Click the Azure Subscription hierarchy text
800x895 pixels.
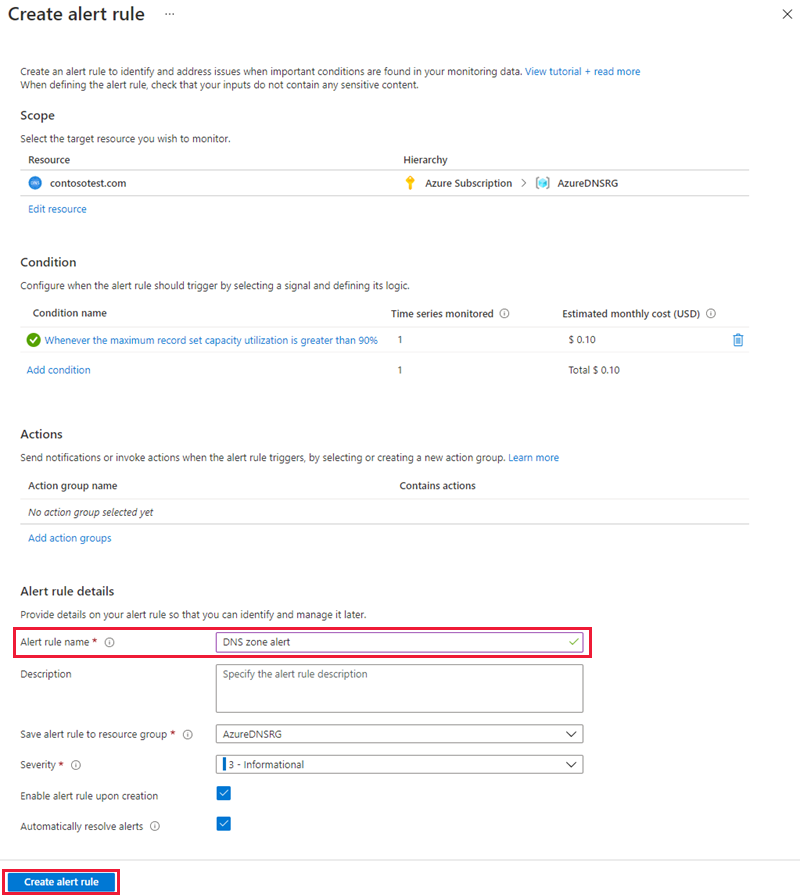point(468,183)
